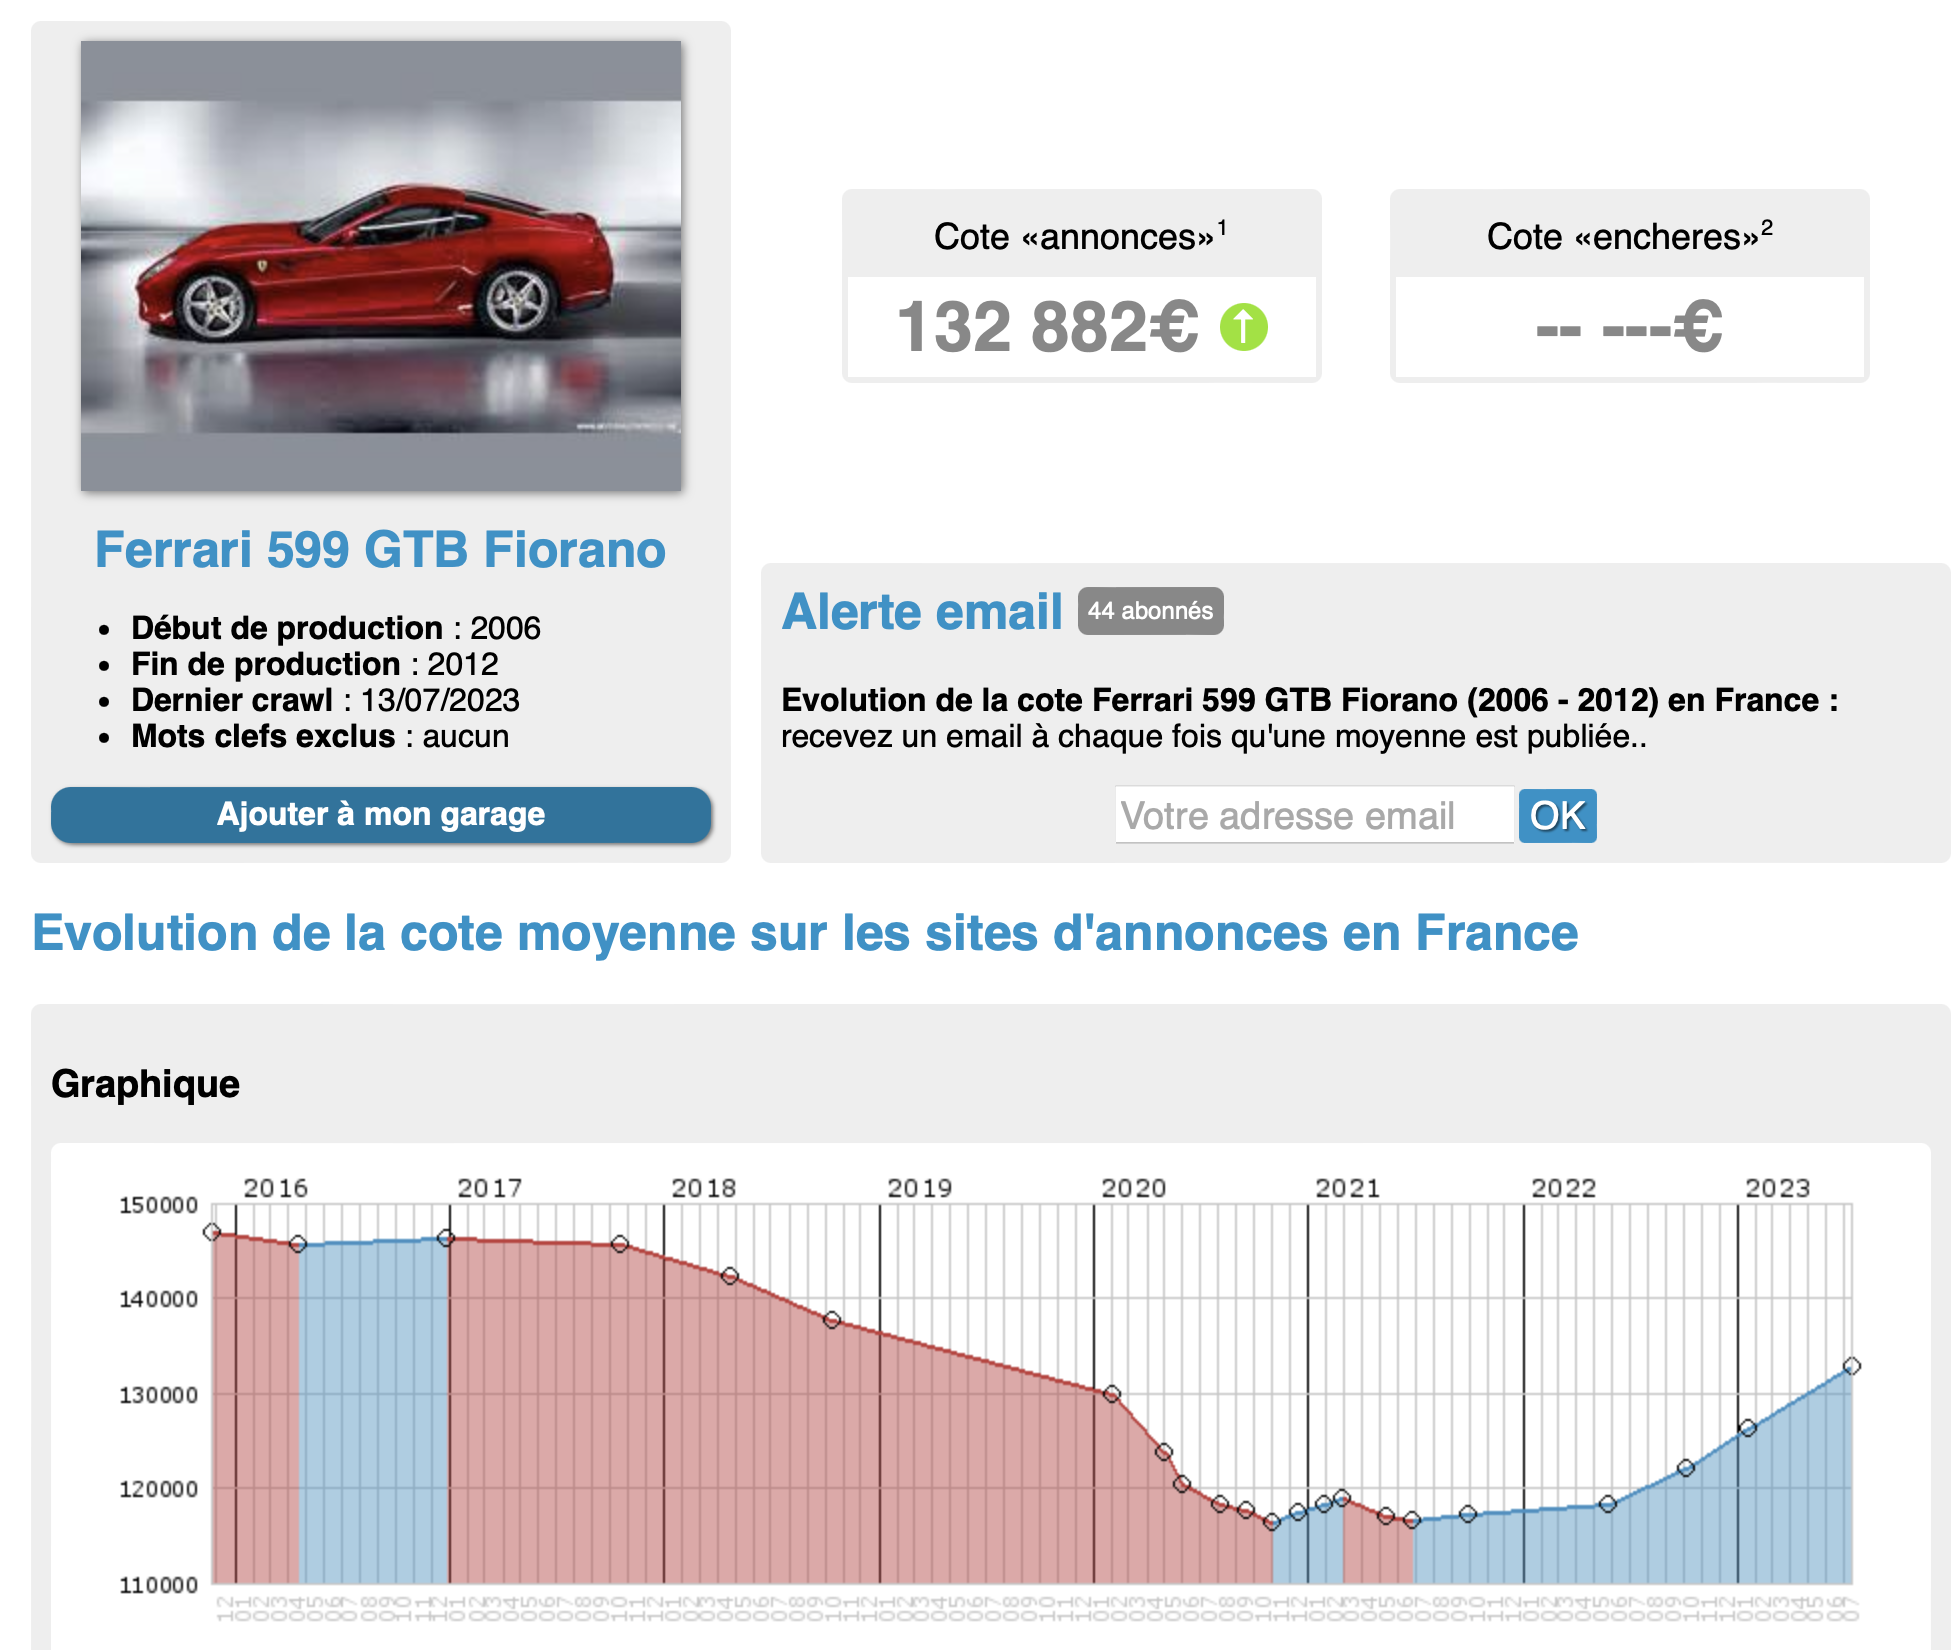The image size is (1954, 1650).
Task: Click Fin de production : 2012 line
Action: 315,664
